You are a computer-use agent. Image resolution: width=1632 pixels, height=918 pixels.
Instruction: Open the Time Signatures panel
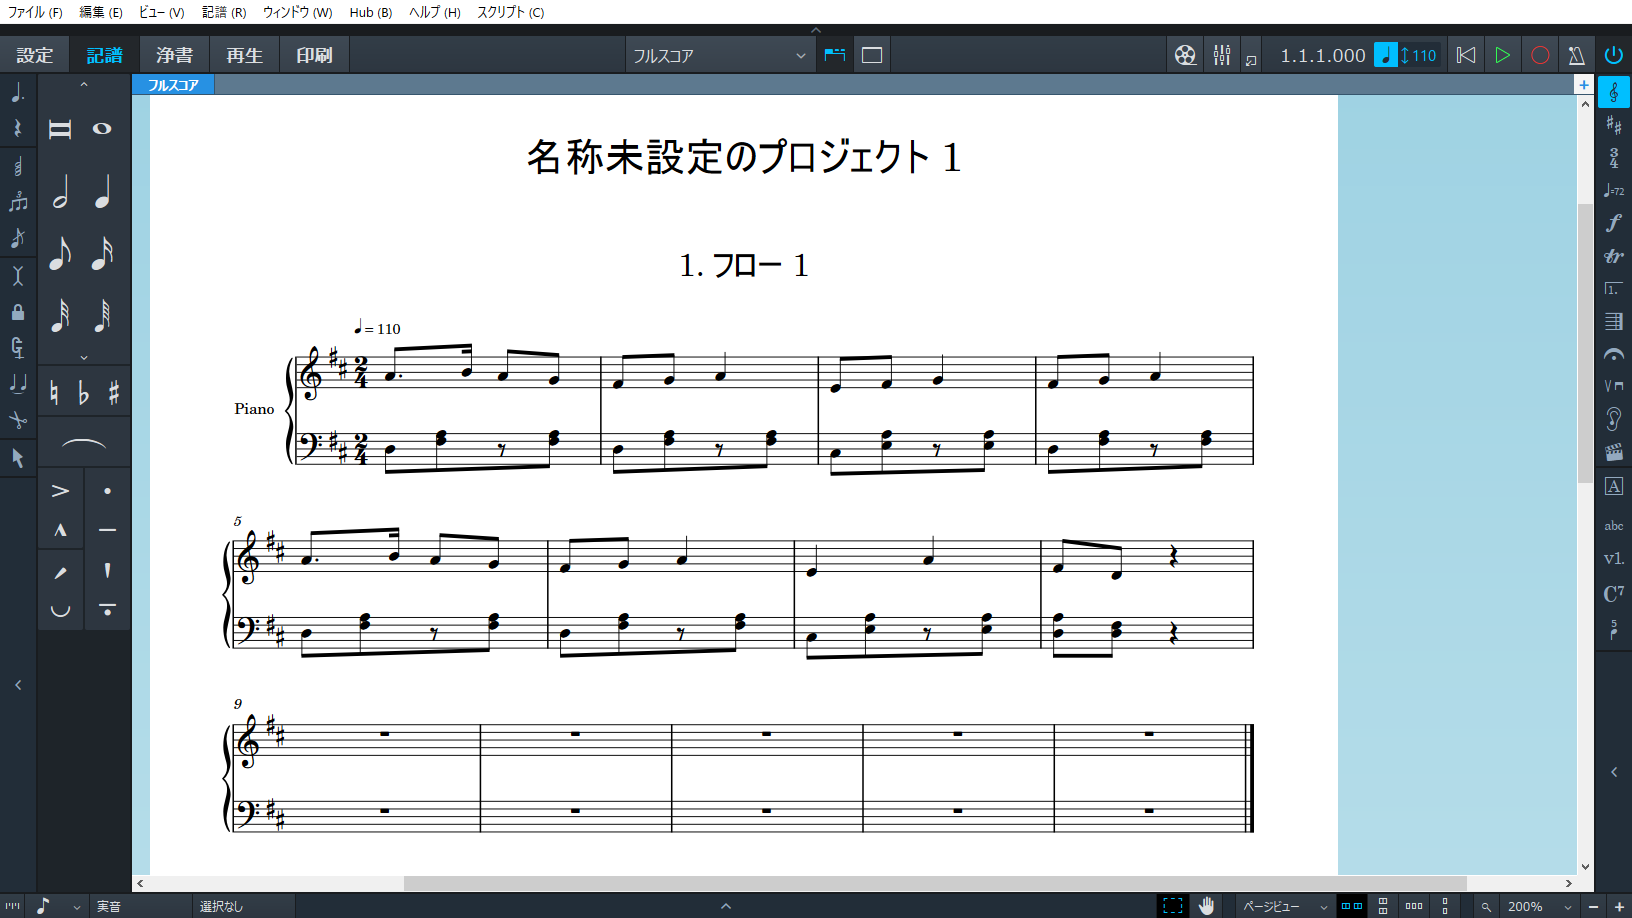tap(1613, 158)
